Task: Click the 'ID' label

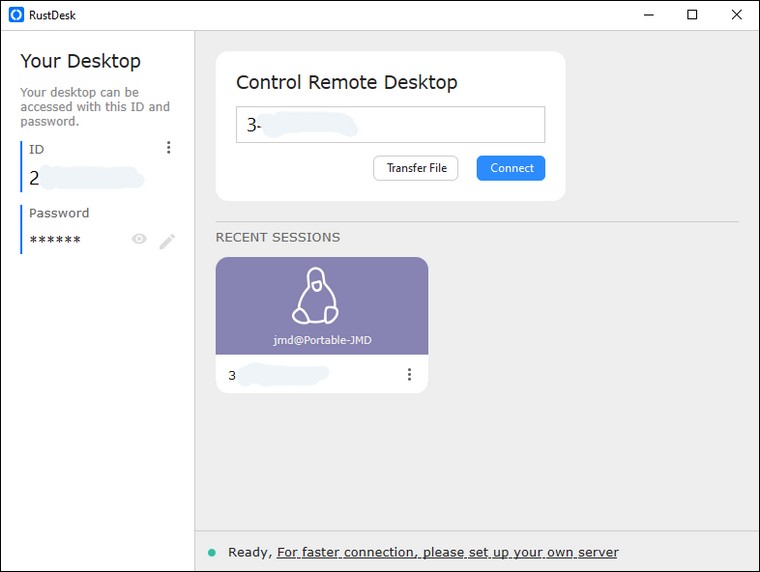Action: pos(36,149)
